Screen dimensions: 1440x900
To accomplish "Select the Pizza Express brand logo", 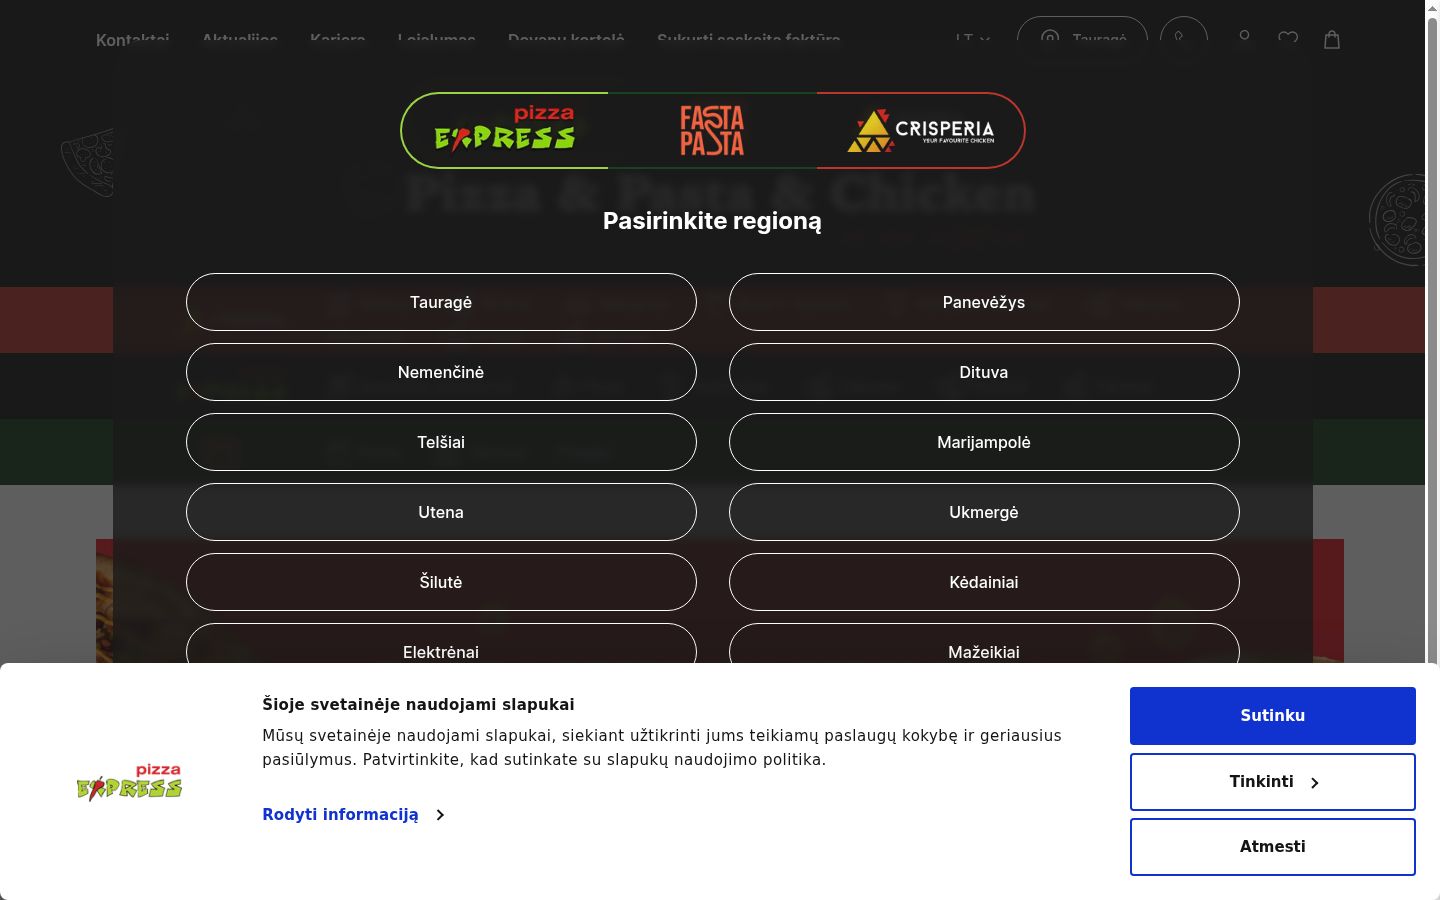I will (x=505, y=130).
